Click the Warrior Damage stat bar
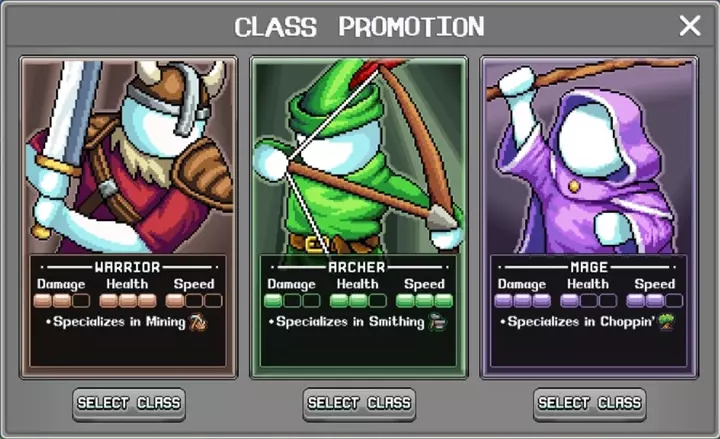The width and height of the screenshot is (720, 439). 62,301
